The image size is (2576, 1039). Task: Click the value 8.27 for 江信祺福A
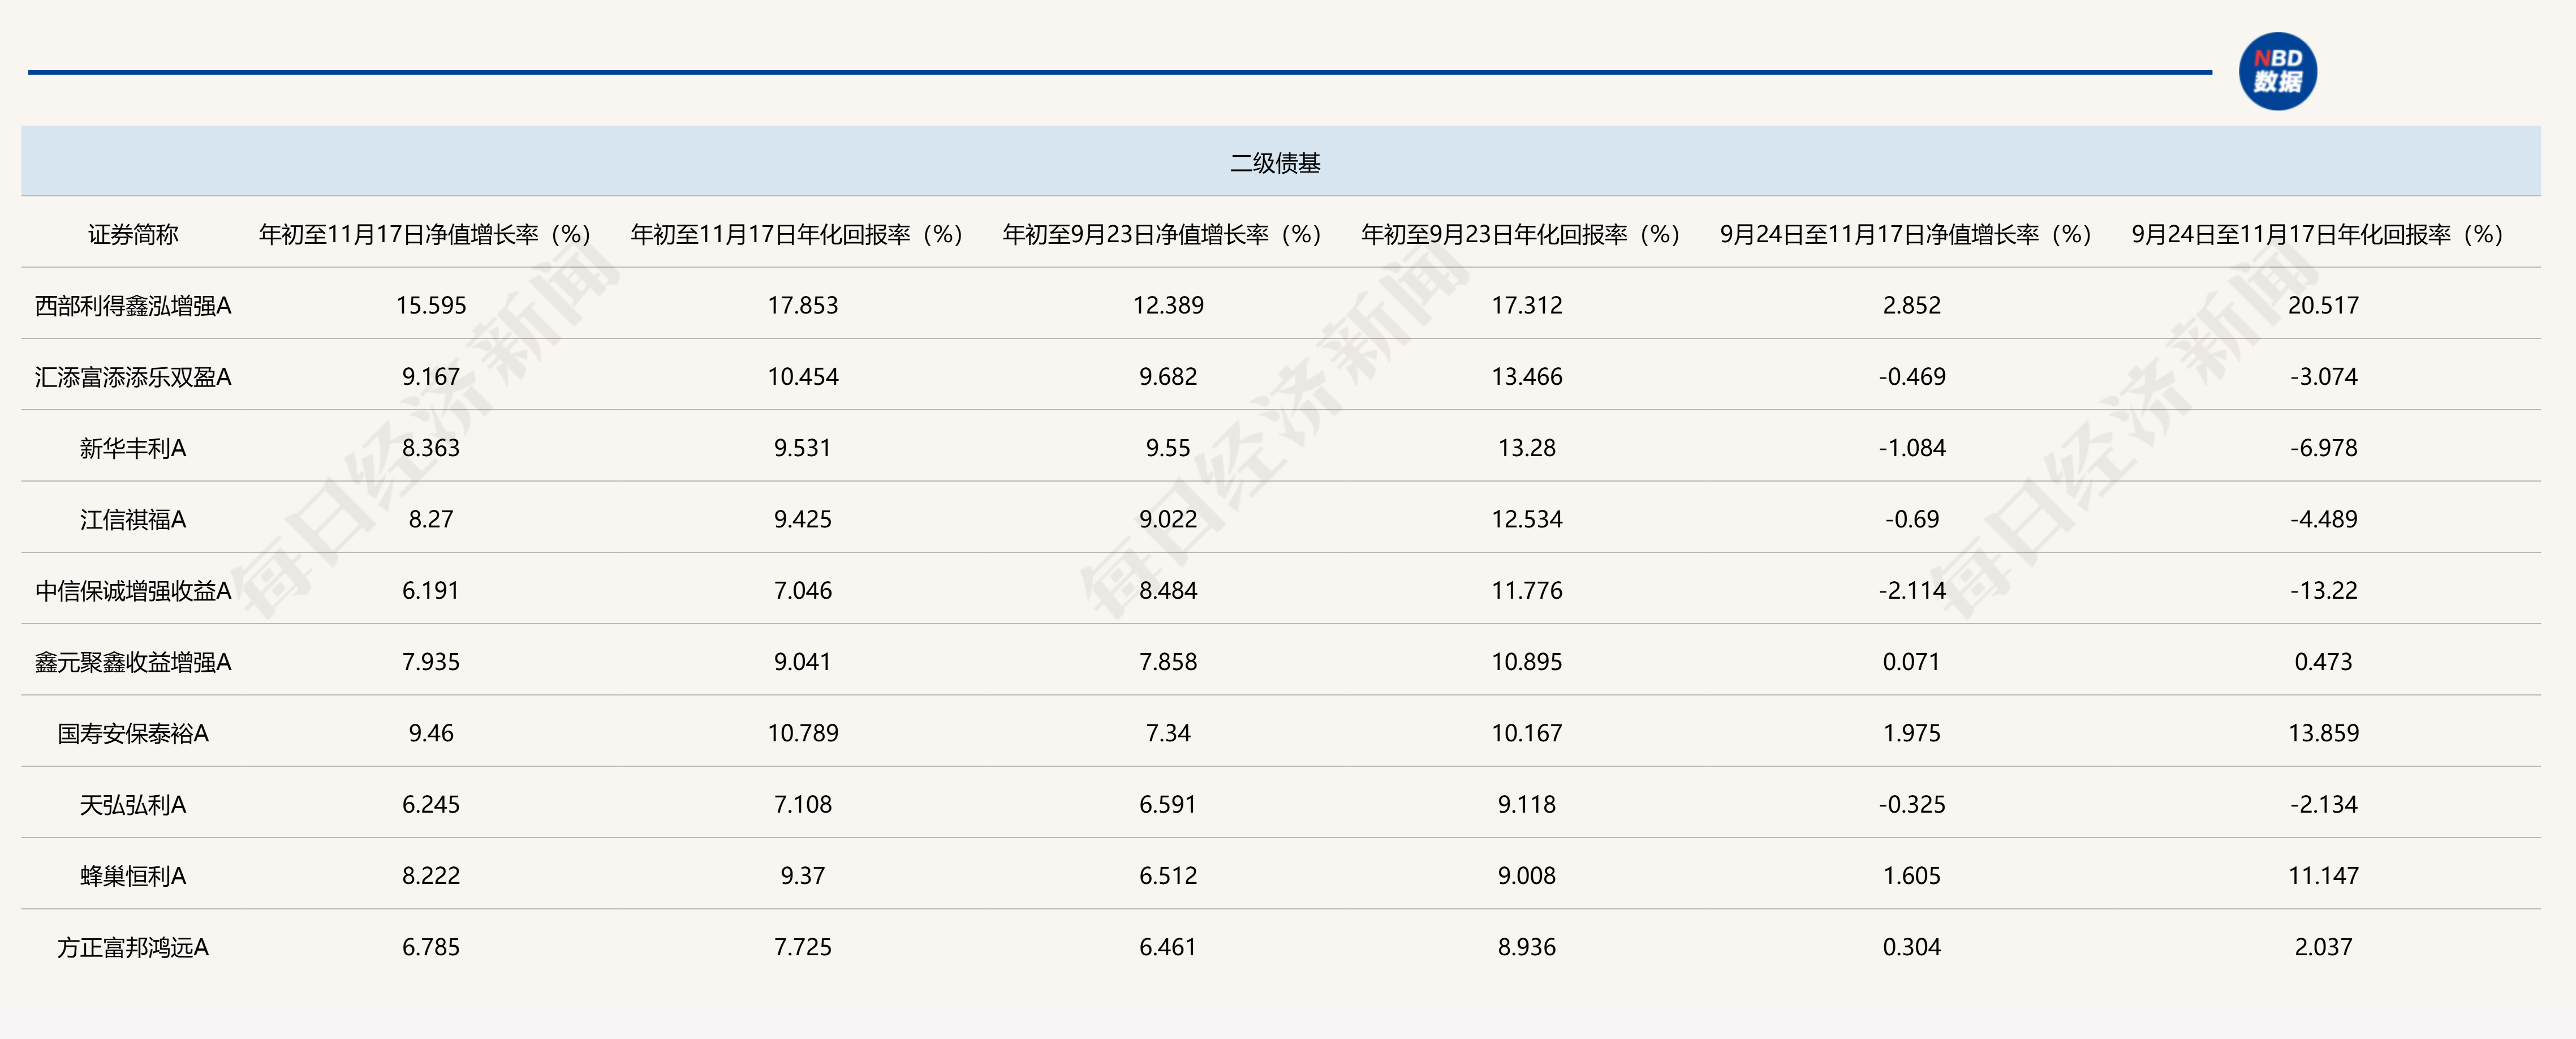[431, 519]
